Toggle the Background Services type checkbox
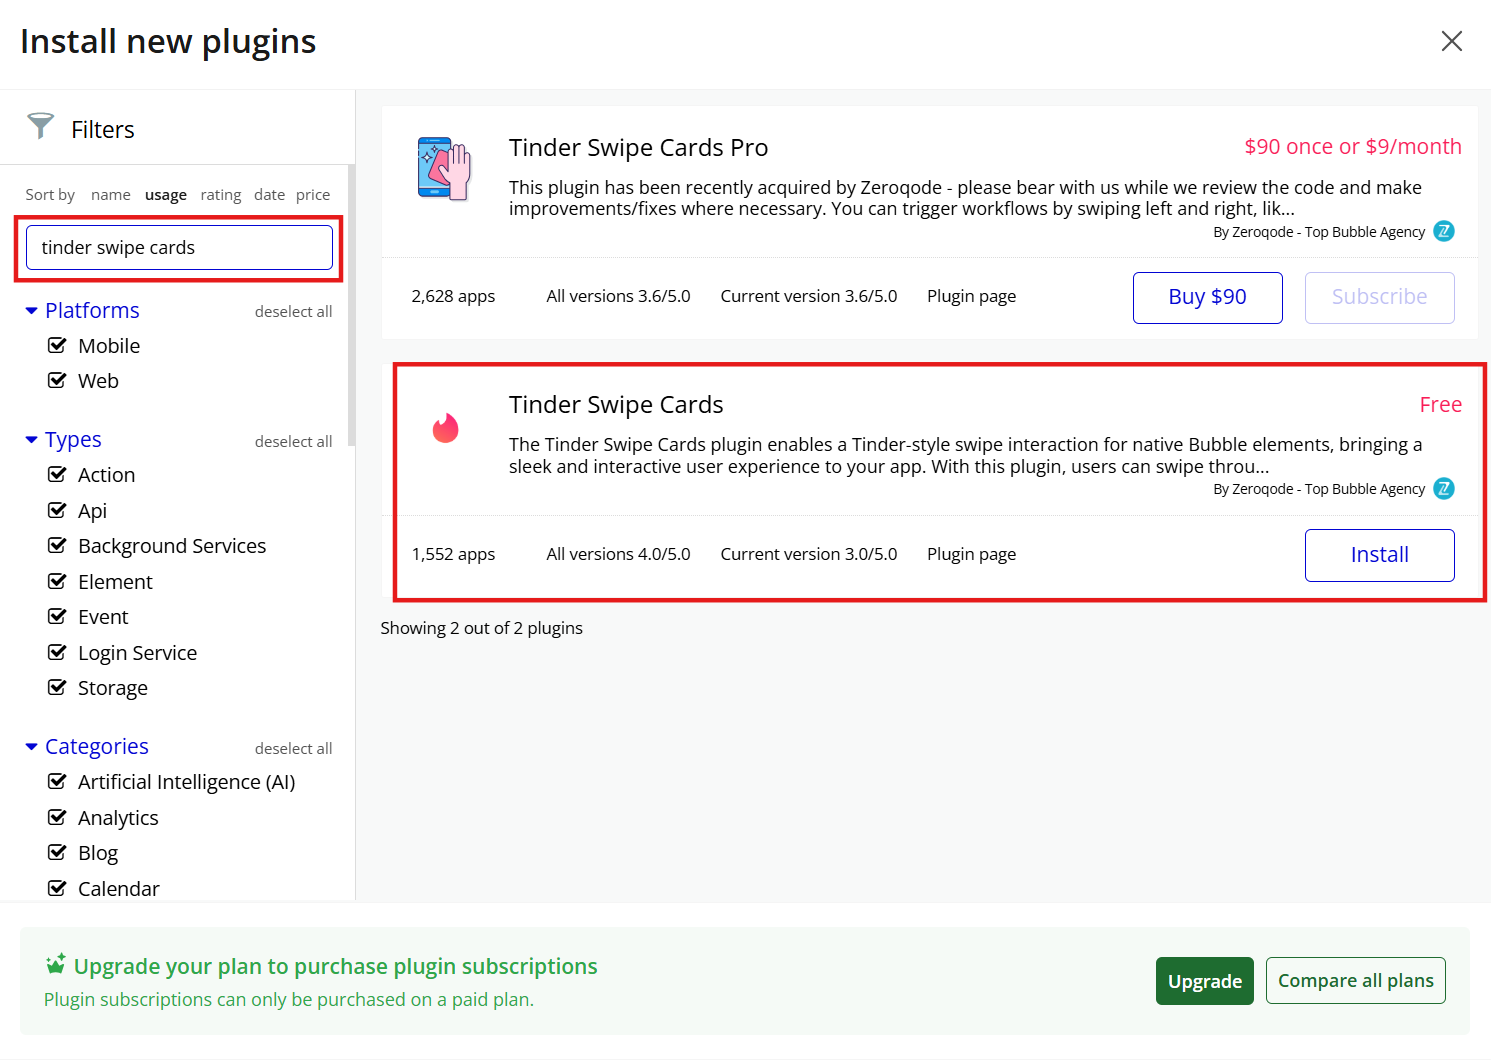 [x=58, y=546]
